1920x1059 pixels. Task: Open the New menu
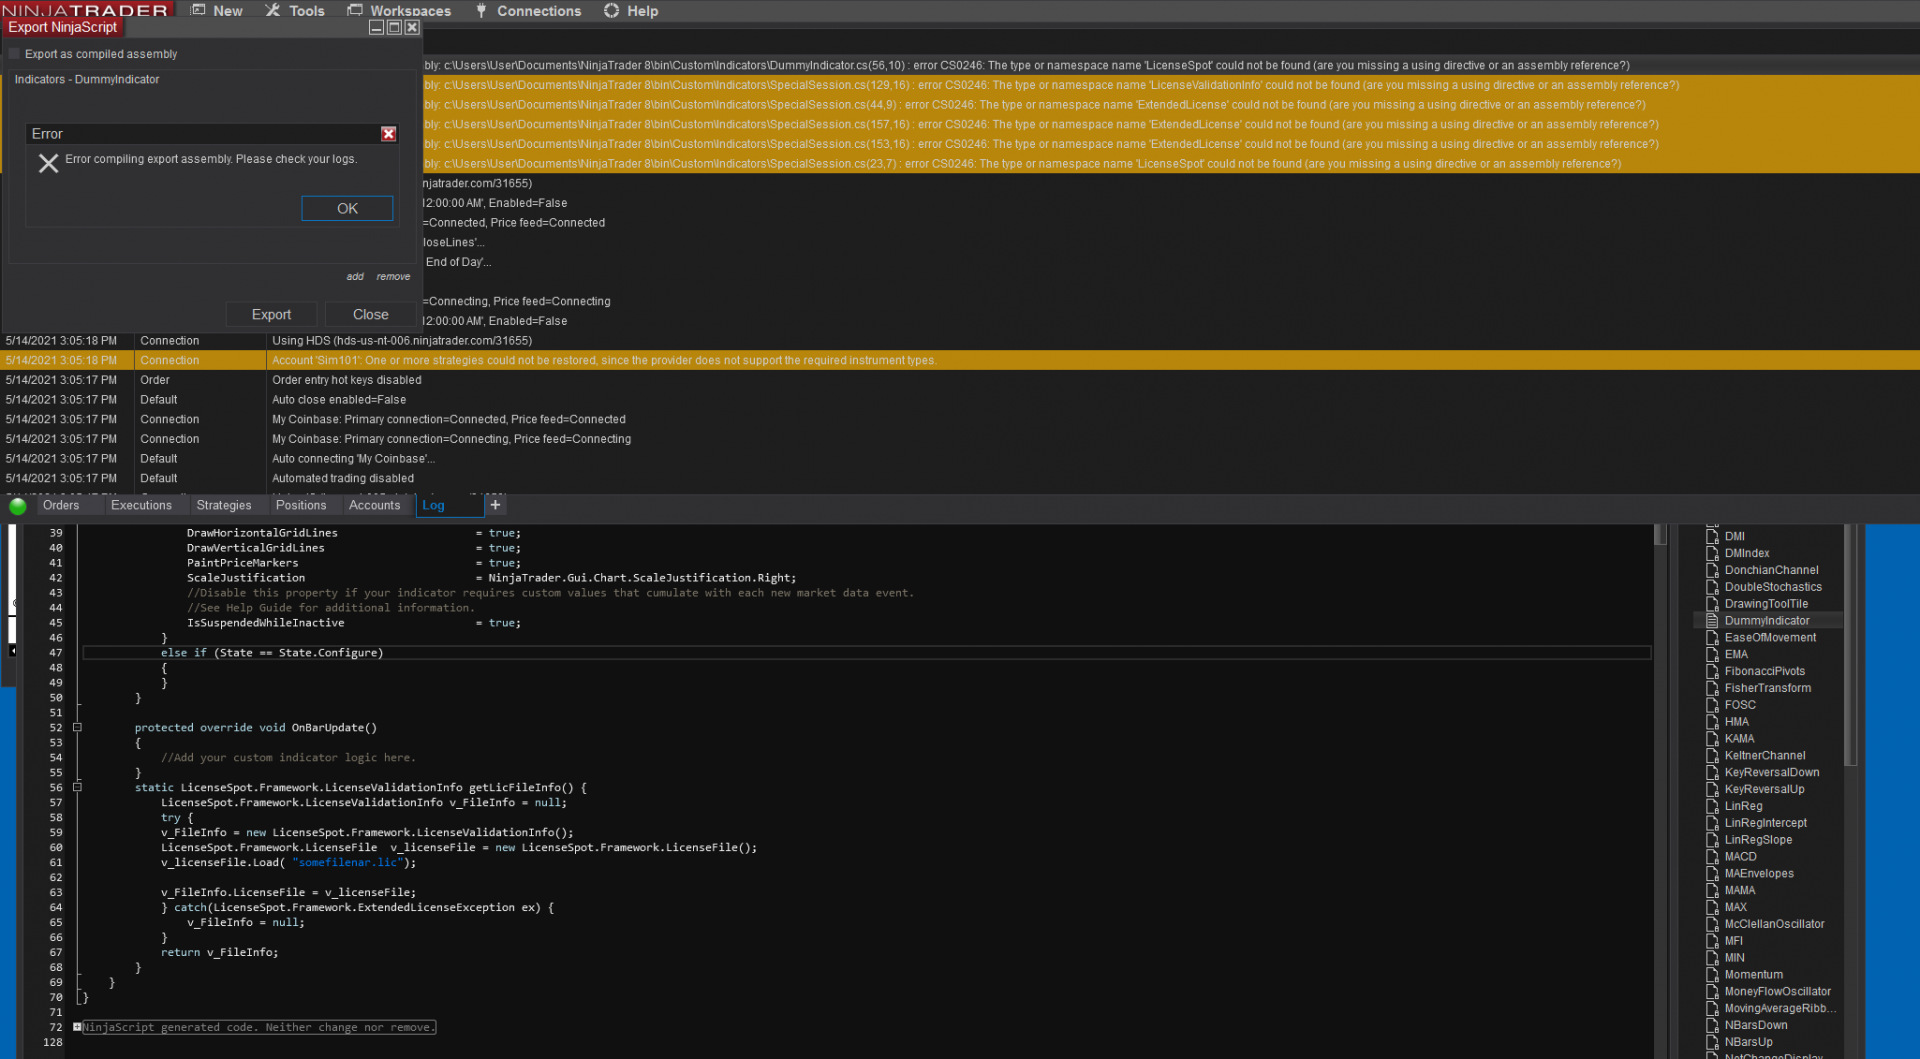click(217, 11)
